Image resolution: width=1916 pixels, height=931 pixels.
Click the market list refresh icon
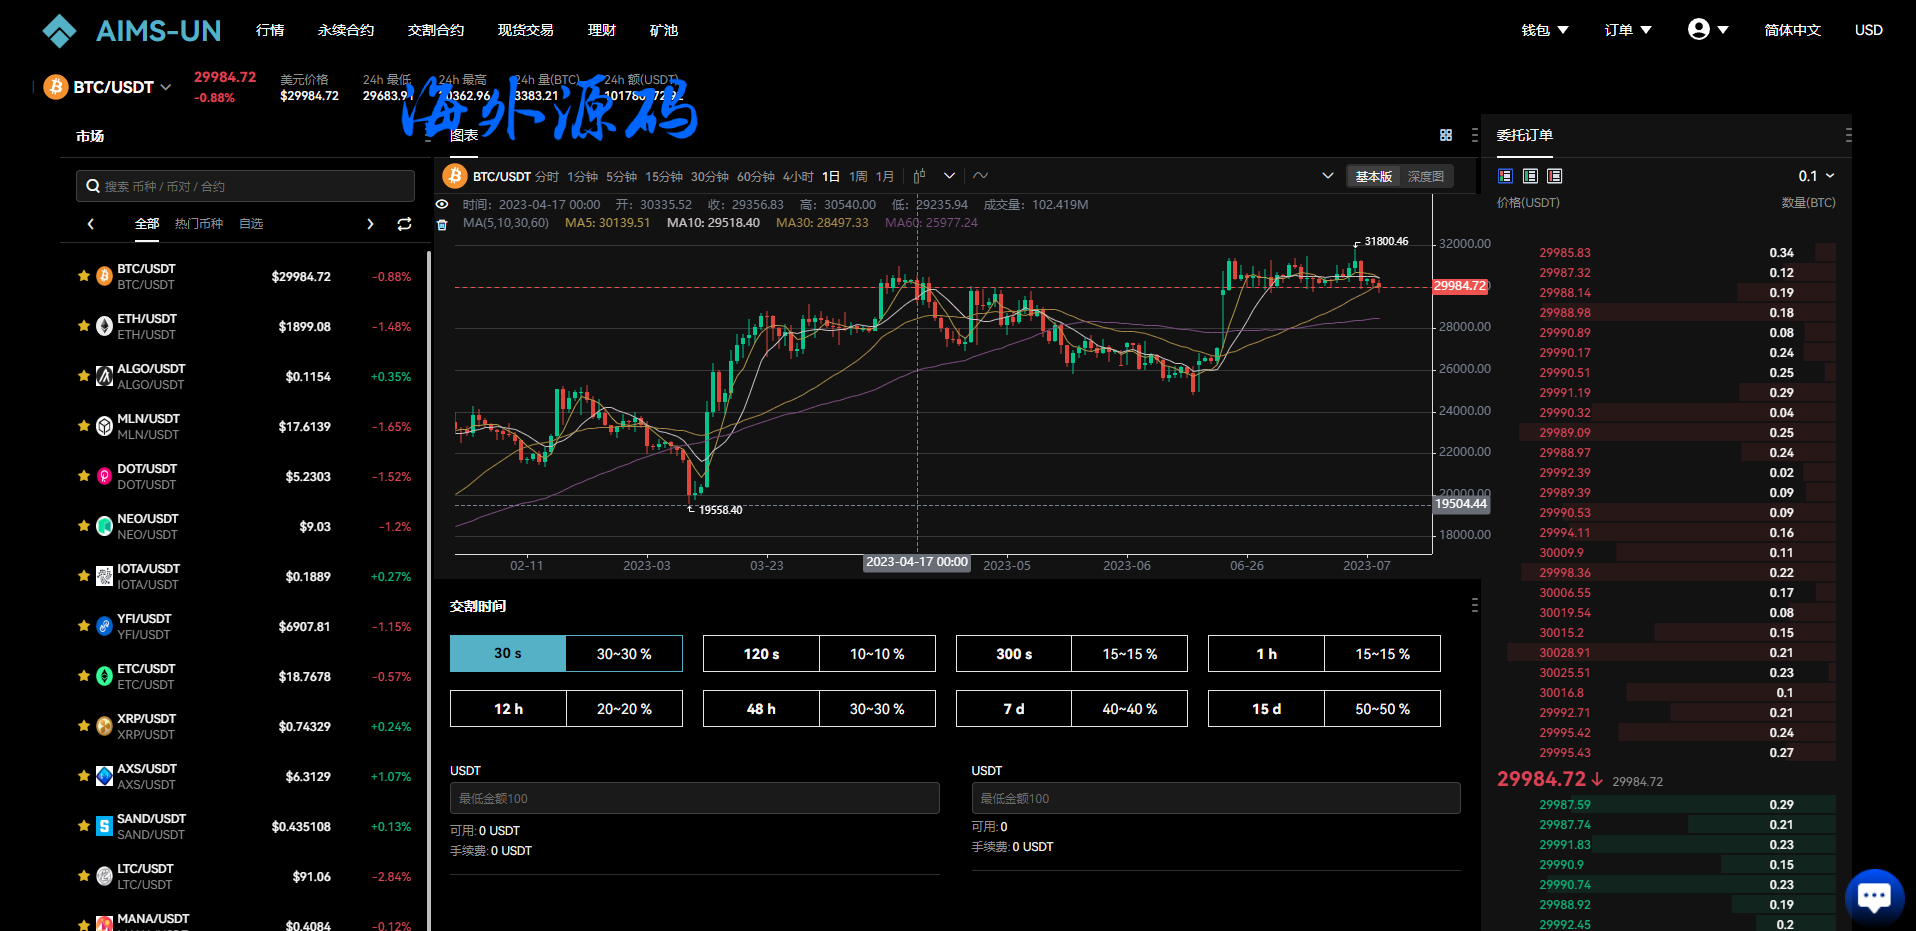(x=404, y=224)
